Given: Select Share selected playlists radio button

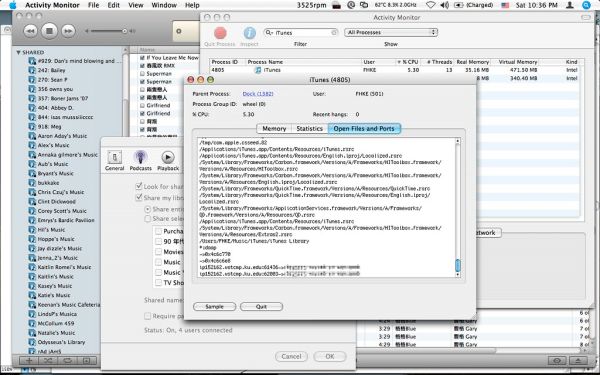Looking at the screenshot, I should (x=147, y=219).
